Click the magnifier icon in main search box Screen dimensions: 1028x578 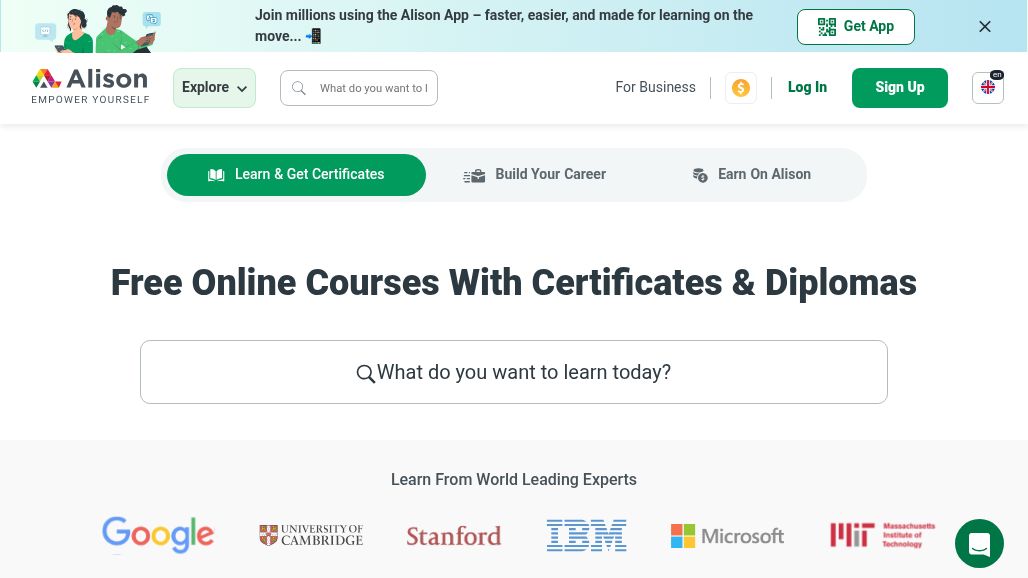[x=366, y=374]
